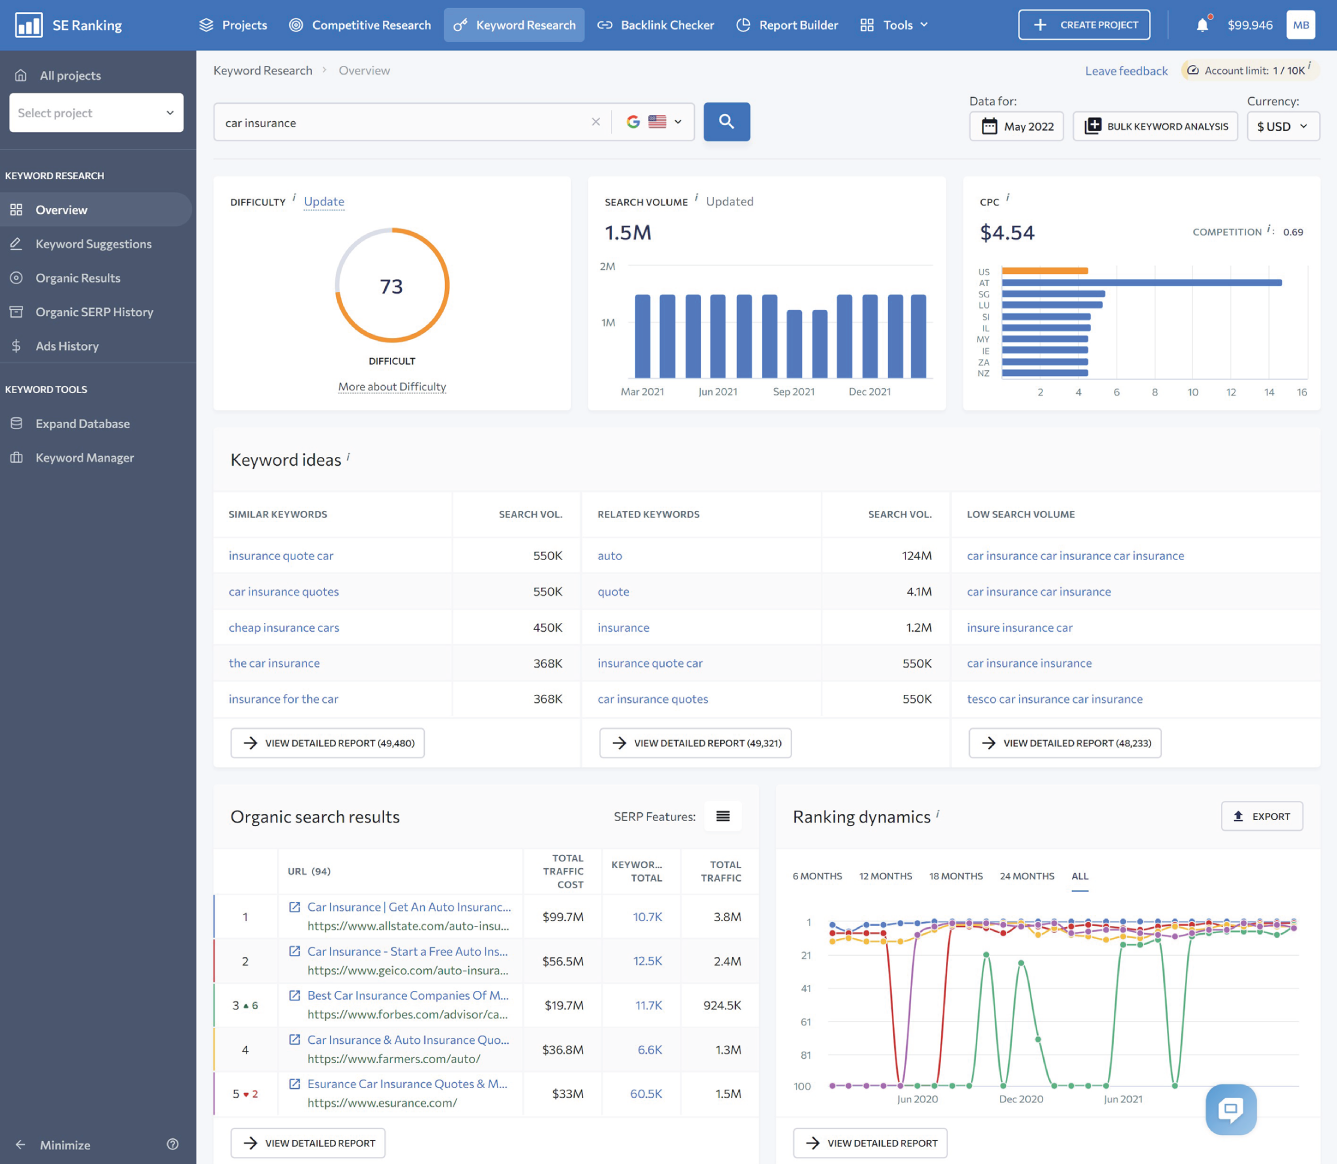Open the Select project dropdown
Viewport: 1337px width, 1164px height.
pos(95,112)
